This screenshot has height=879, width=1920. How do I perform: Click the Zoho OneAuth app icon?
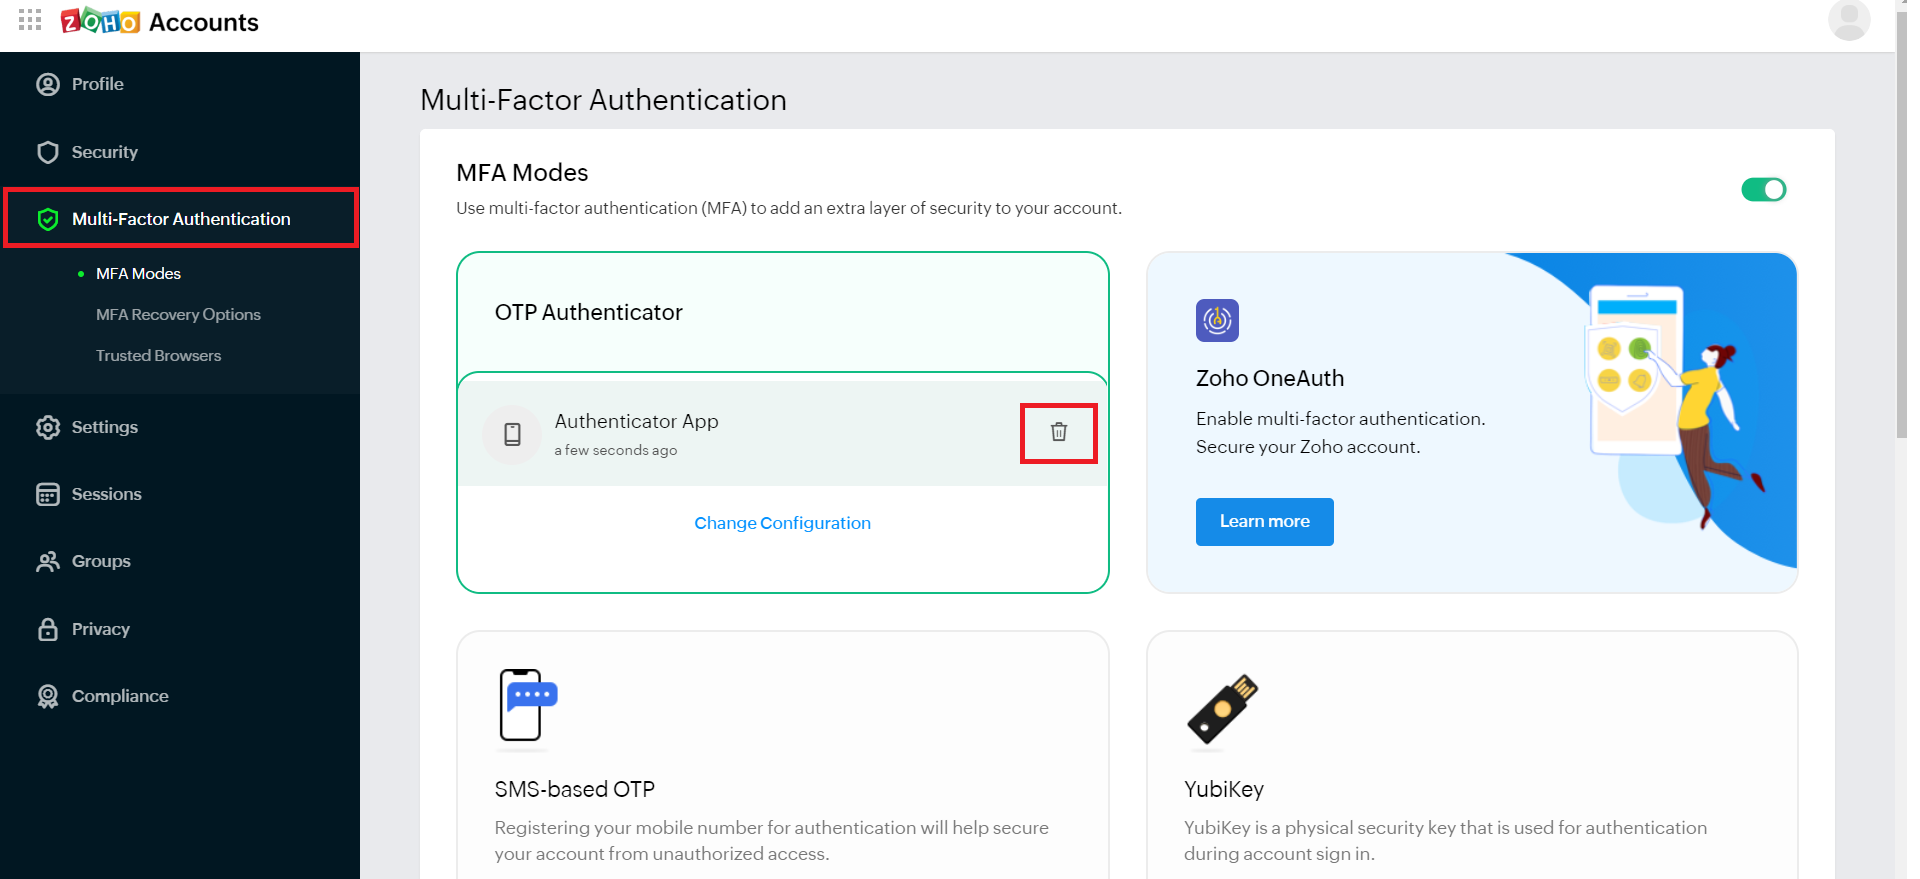pyautogui.click(x=1217, y=320)
